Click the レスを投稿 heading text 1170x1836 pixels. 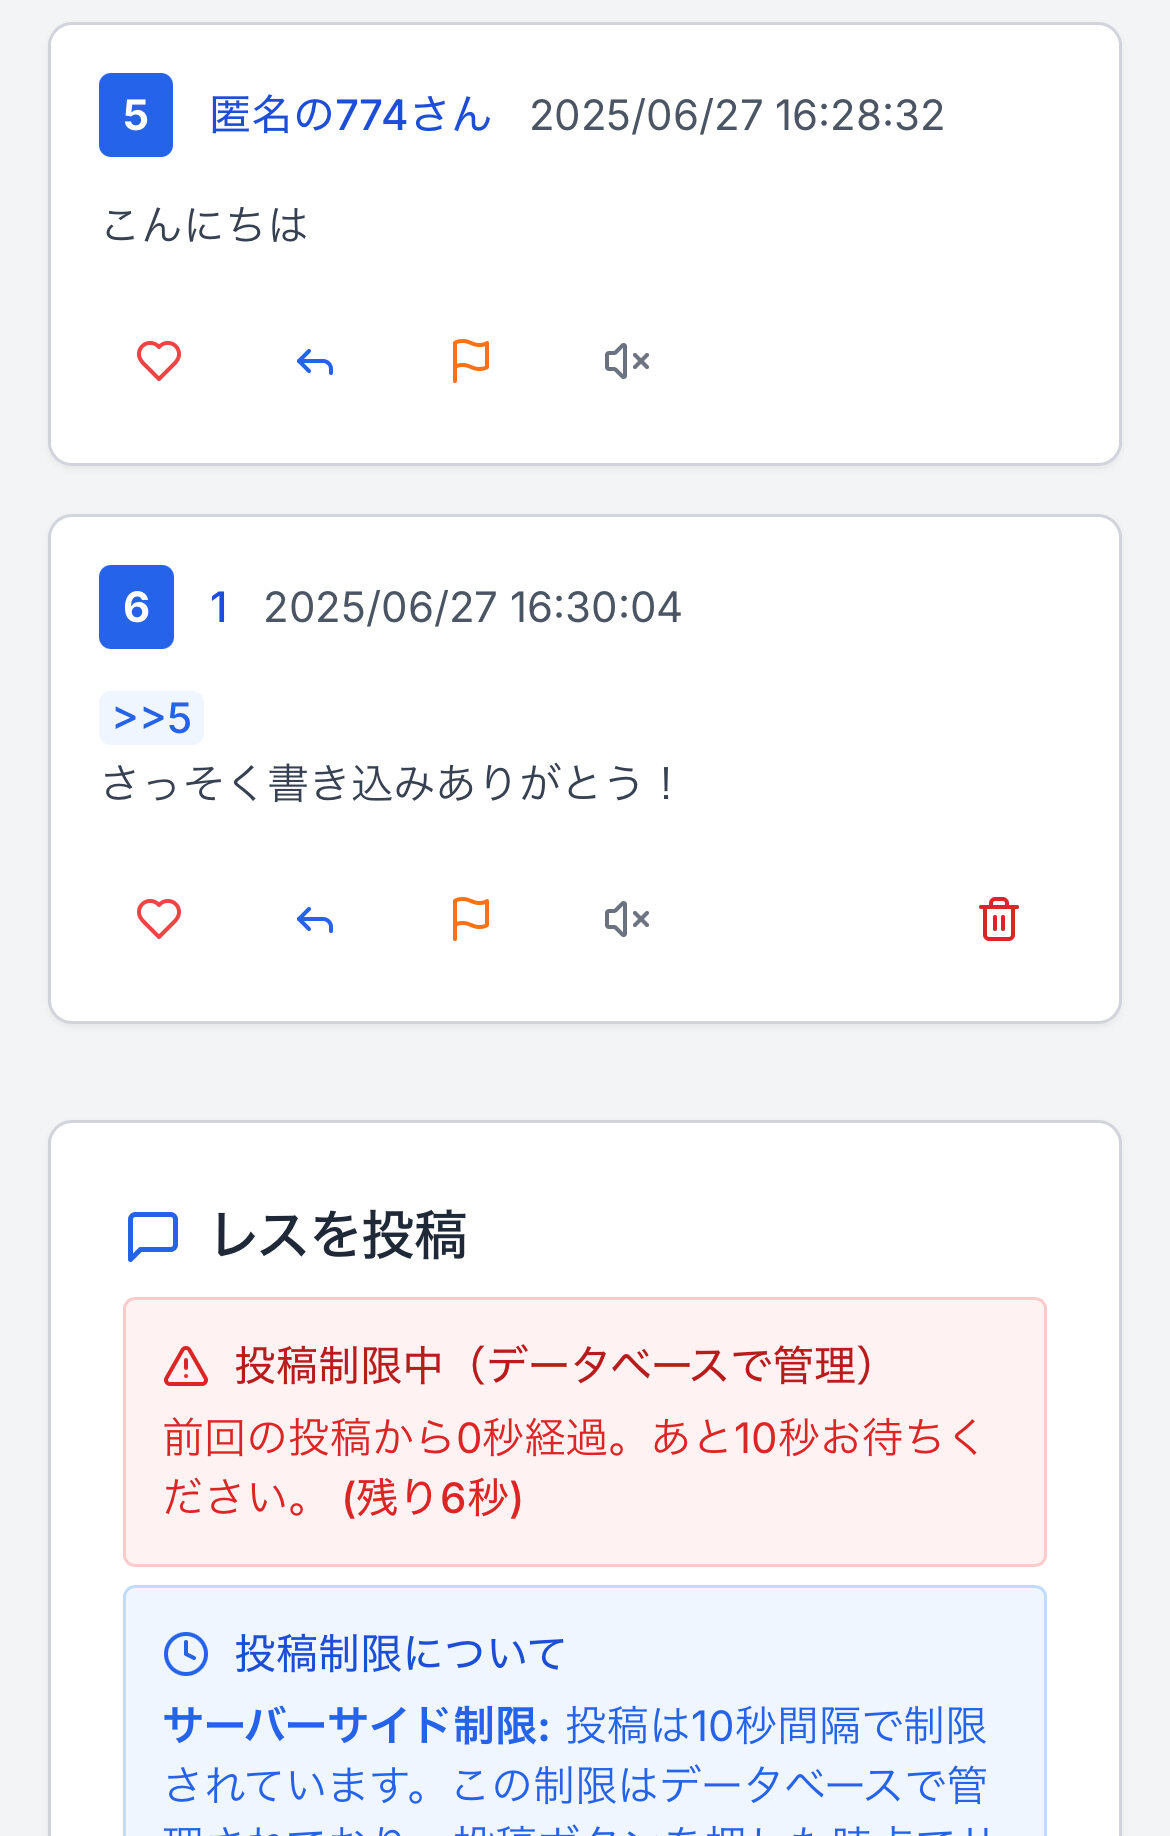point(340,1235)
